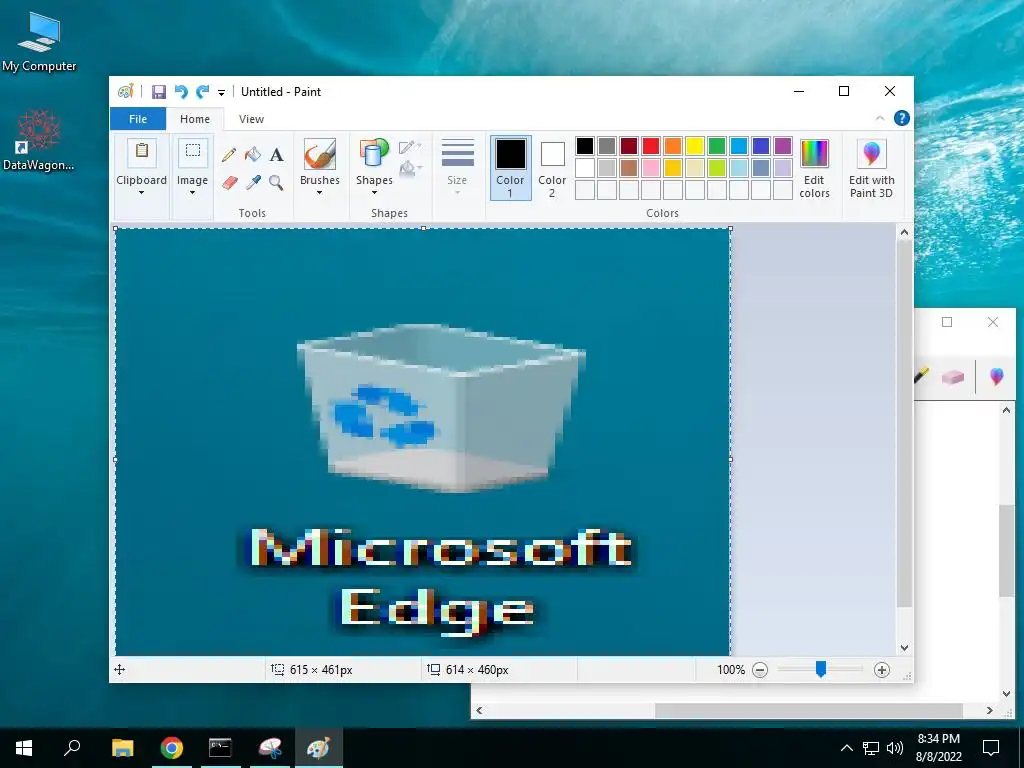1024x768 pixels.
Task: Click the Save icon in title bar
Action: coord(159,92)
